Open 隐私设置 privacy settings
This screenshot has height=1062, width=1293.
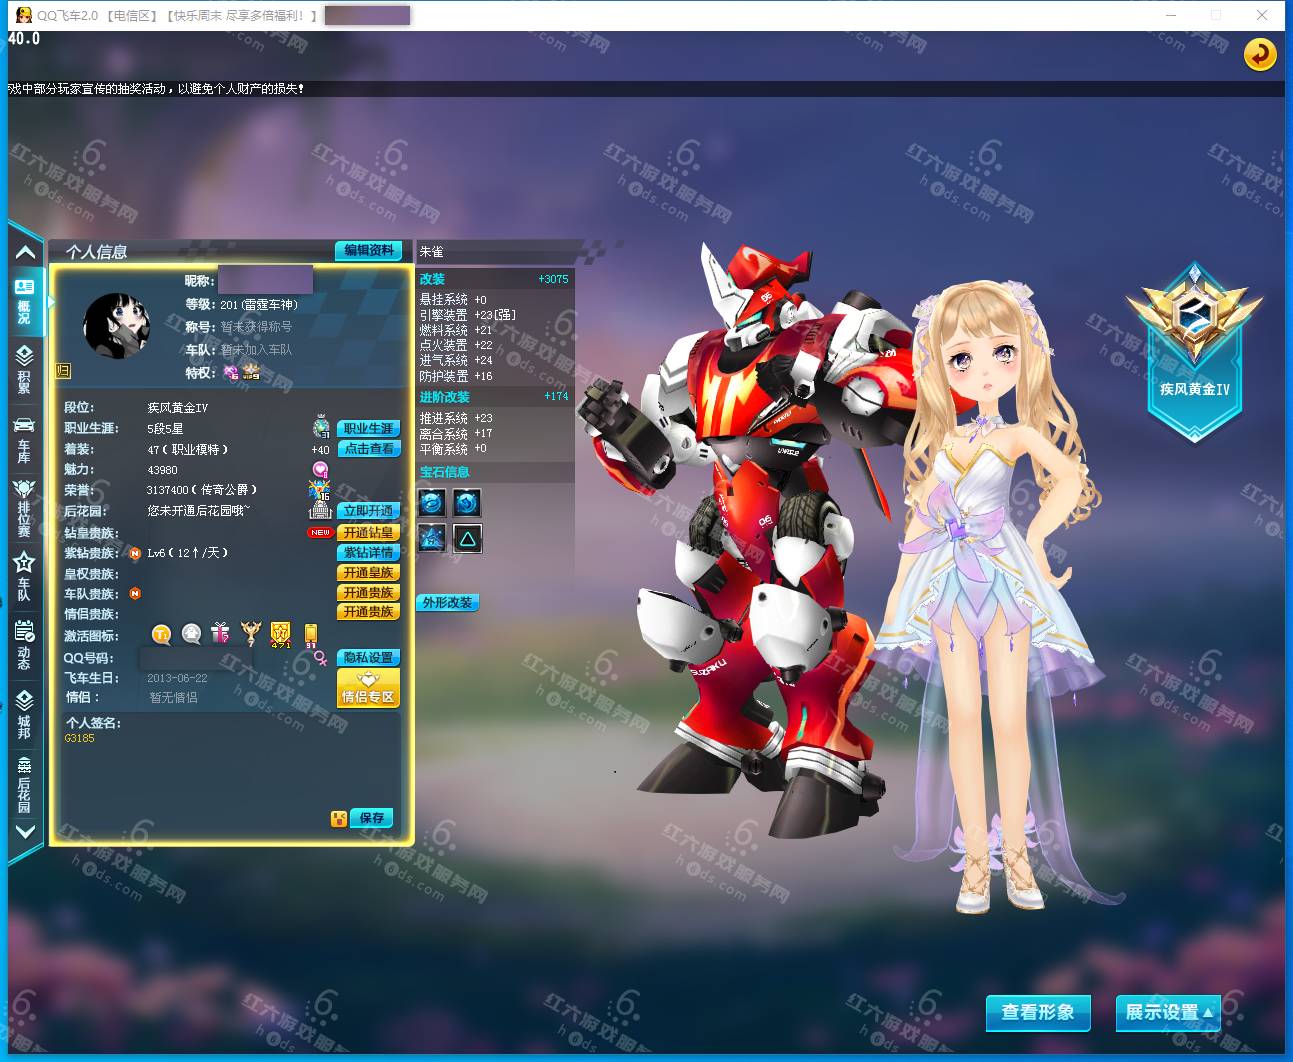coord(368,657)
